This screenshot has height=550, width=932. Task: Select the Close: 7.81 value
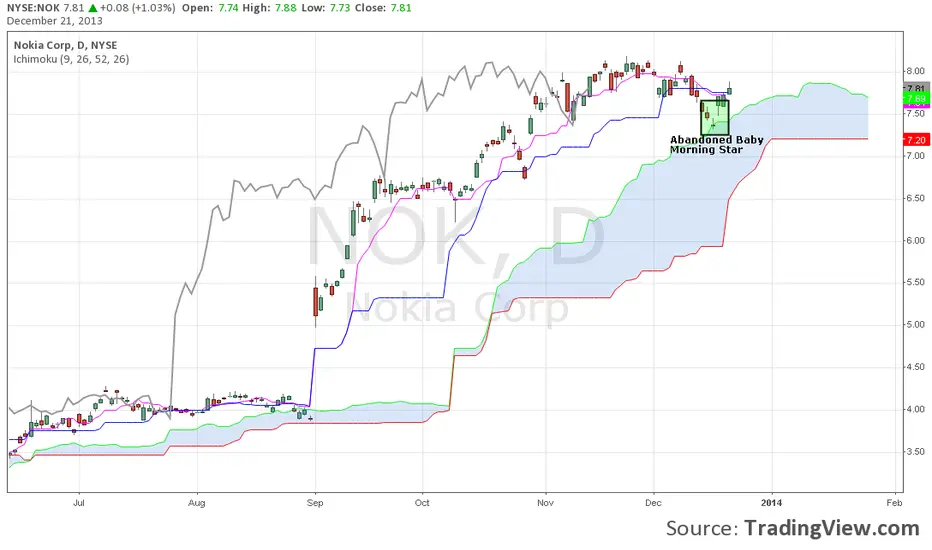point(383,8)
